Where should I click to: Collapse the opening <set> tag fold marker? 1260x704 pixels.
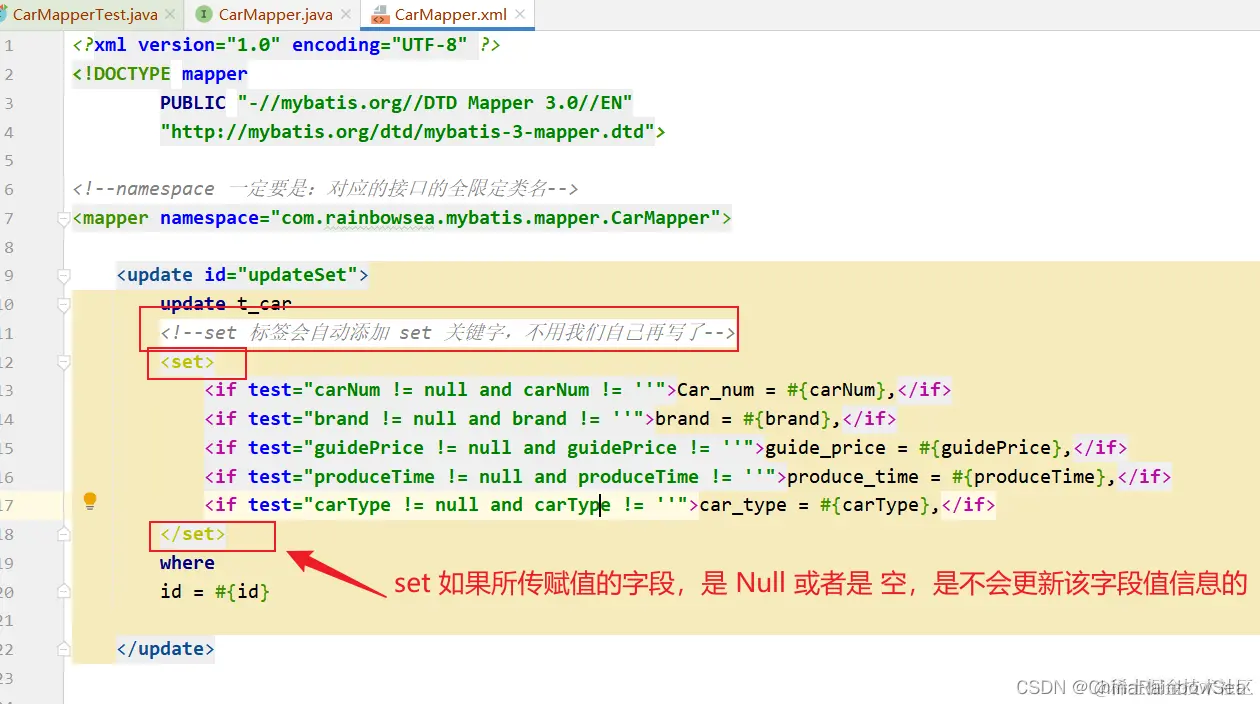[64, 362]
